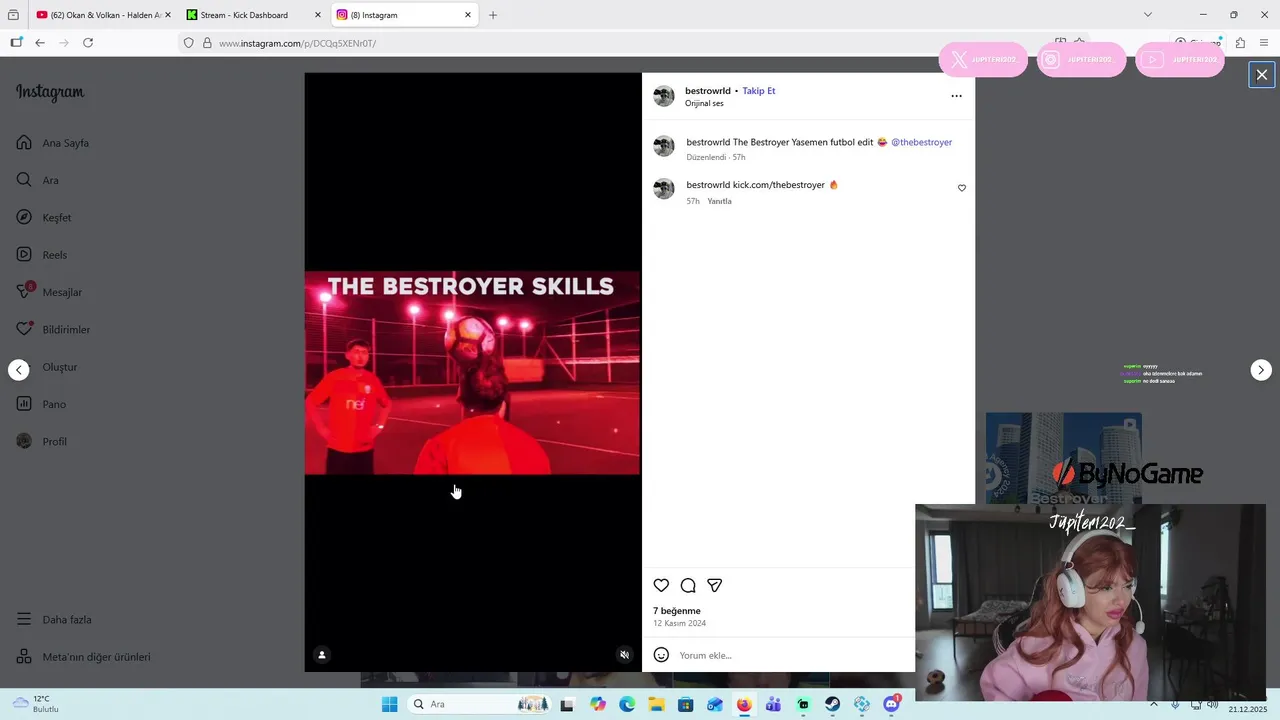The height and width of the screenshot is (720, 1280).
Task: Open Pano dashboard in sidebar
Action: tap(41, 404)
